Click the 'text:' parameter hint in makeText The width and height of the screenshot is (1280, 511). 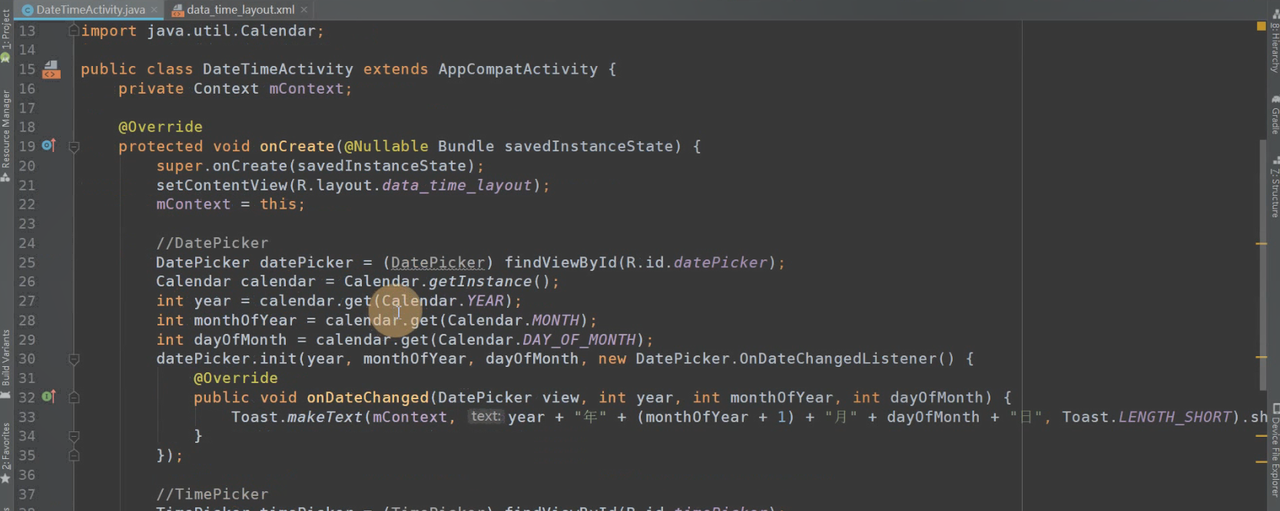click(485, 417)
